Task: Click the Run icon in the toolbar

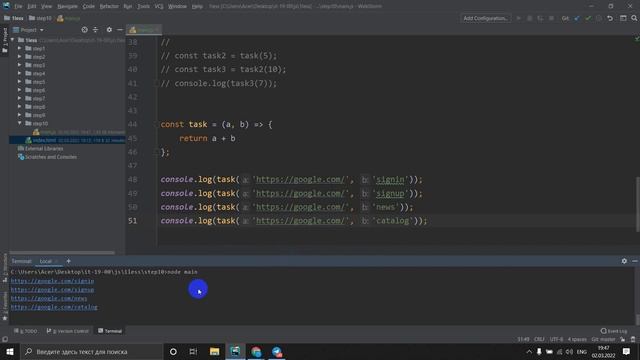Action: (519, 18)
